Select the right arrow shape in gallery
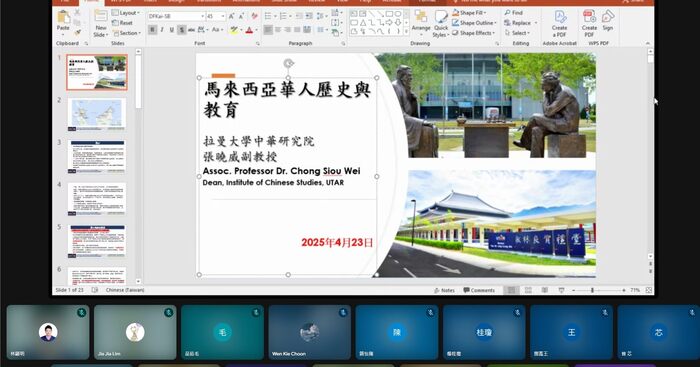This screenshot has height=367, width=700. (x=389, y=22)
